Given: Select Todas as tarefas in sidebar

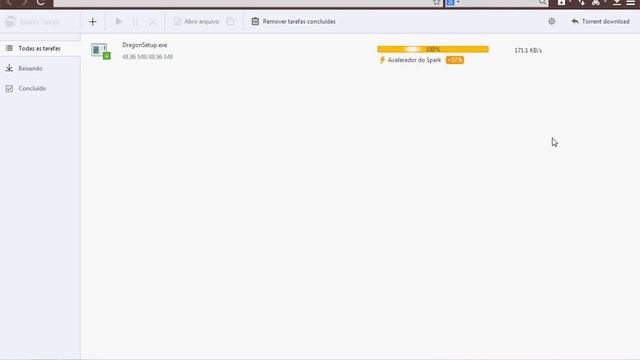Looking at the screenshot, I should coord(40,48).
